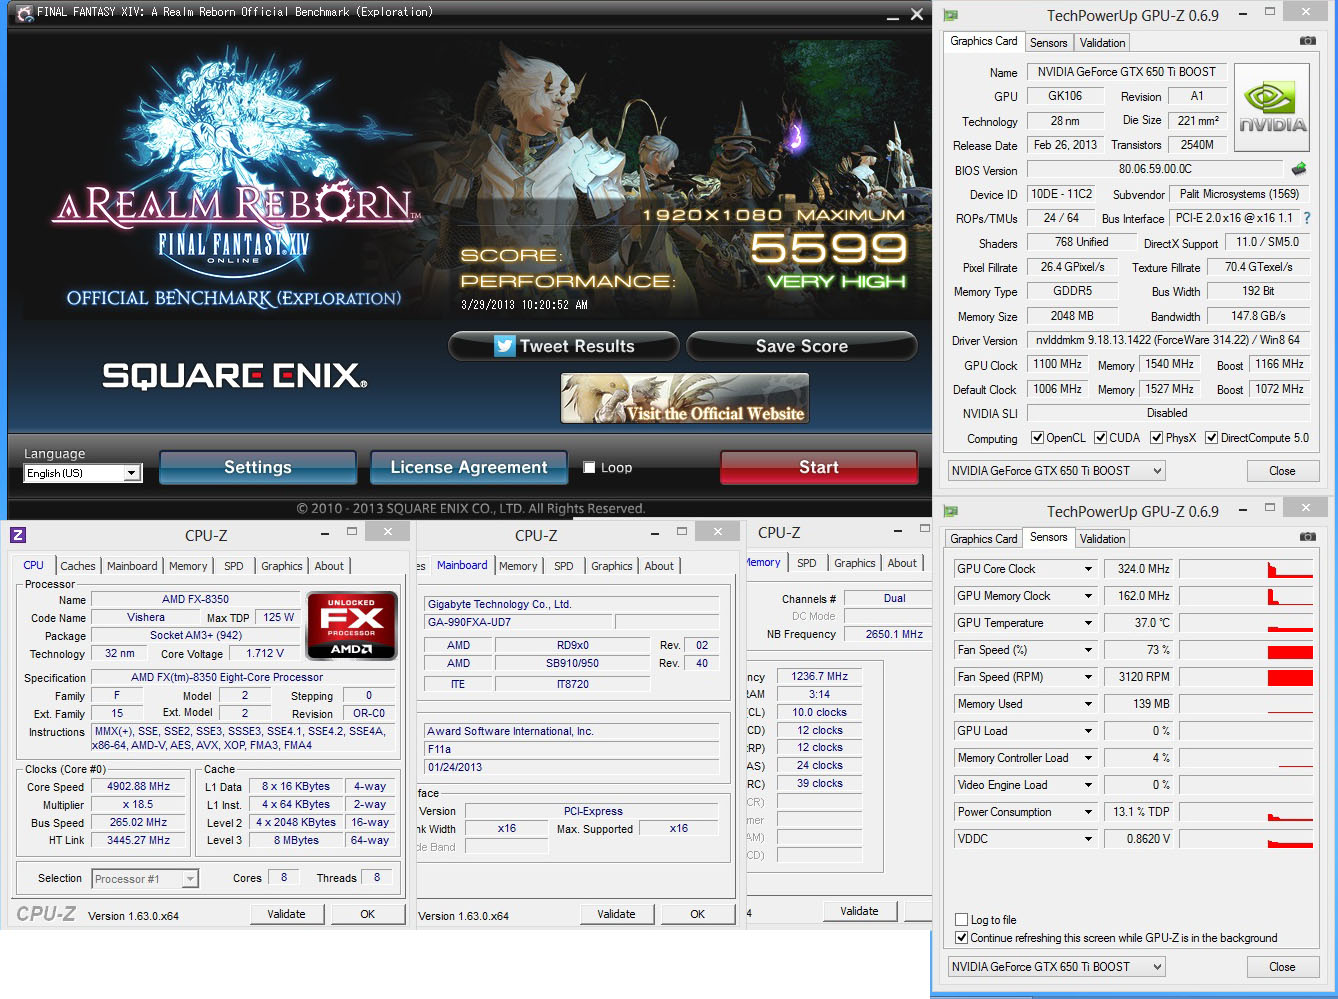This screenshot has height=999, width=1338.
Task: Click the purple CPU-Z title bar icon
Action: coord(18,535)
